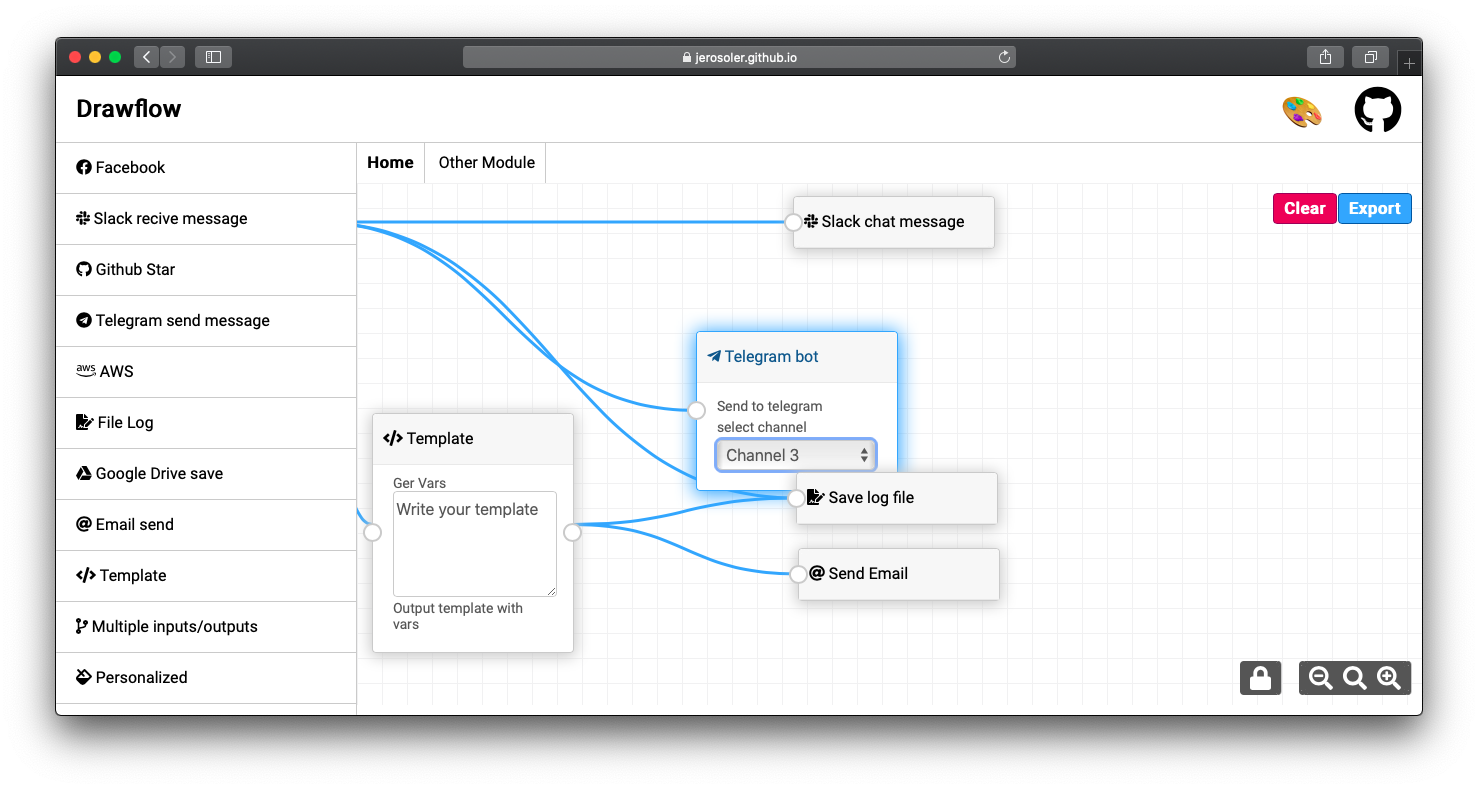Viewport: 1478px width, 789px height.
Task: Select Email send sidebar item
Action: [x=206, y=525]
